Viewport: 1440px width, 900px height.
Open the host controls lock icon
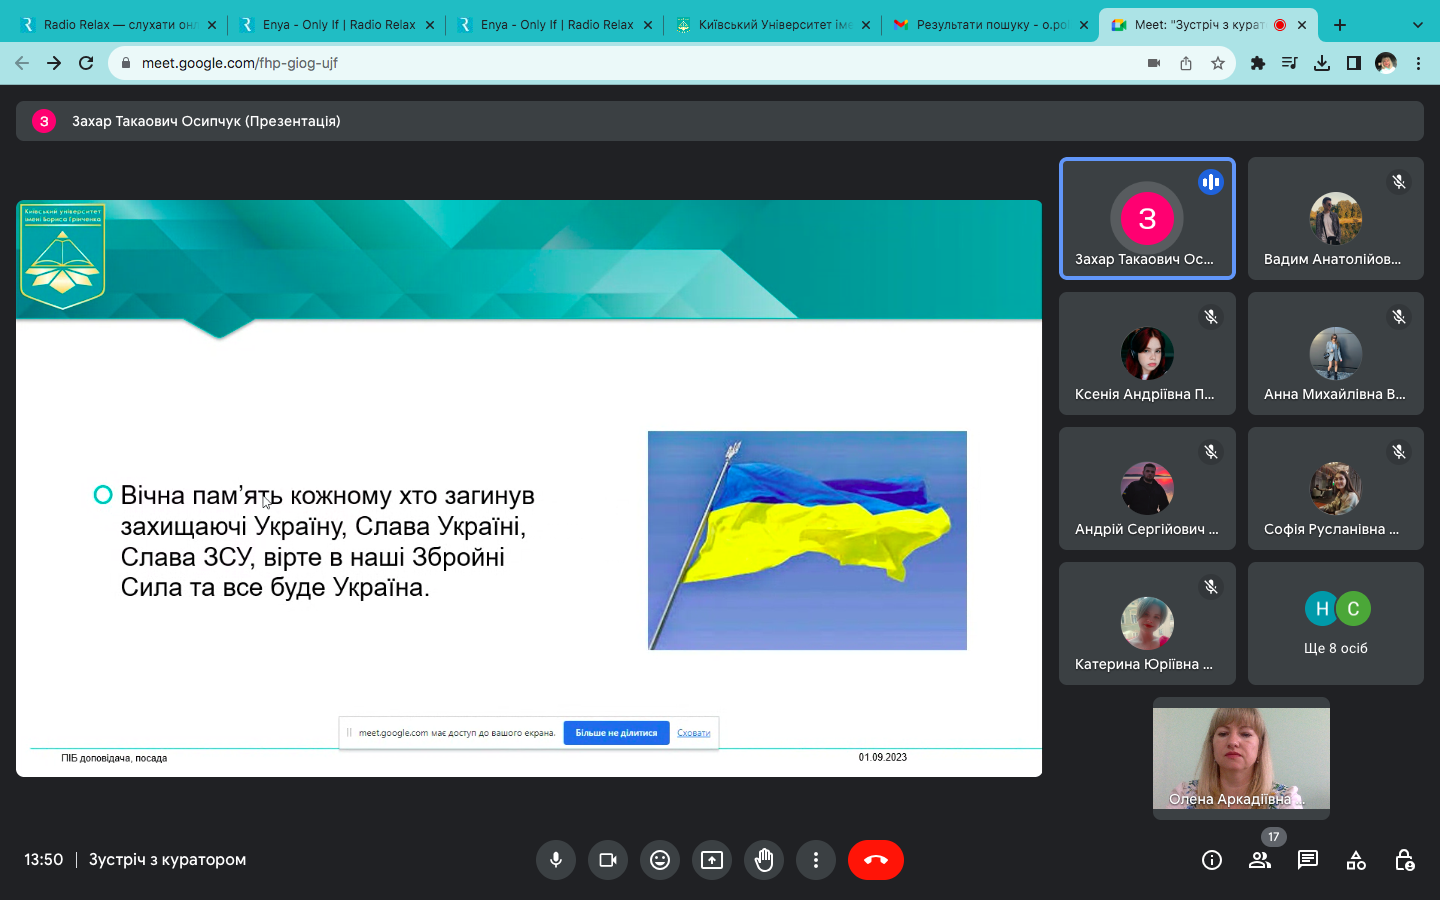tap(1404, 860)
